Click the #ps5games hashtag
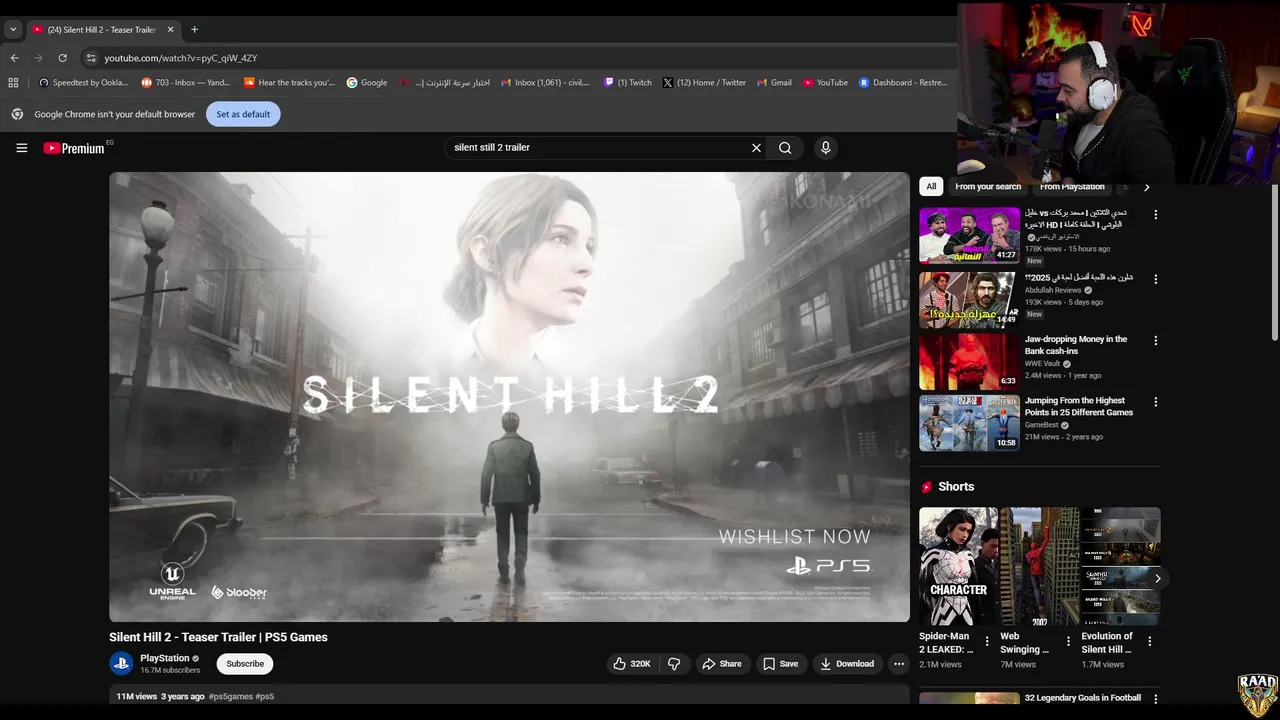The image size is (1280, 720). click(230, 697)
